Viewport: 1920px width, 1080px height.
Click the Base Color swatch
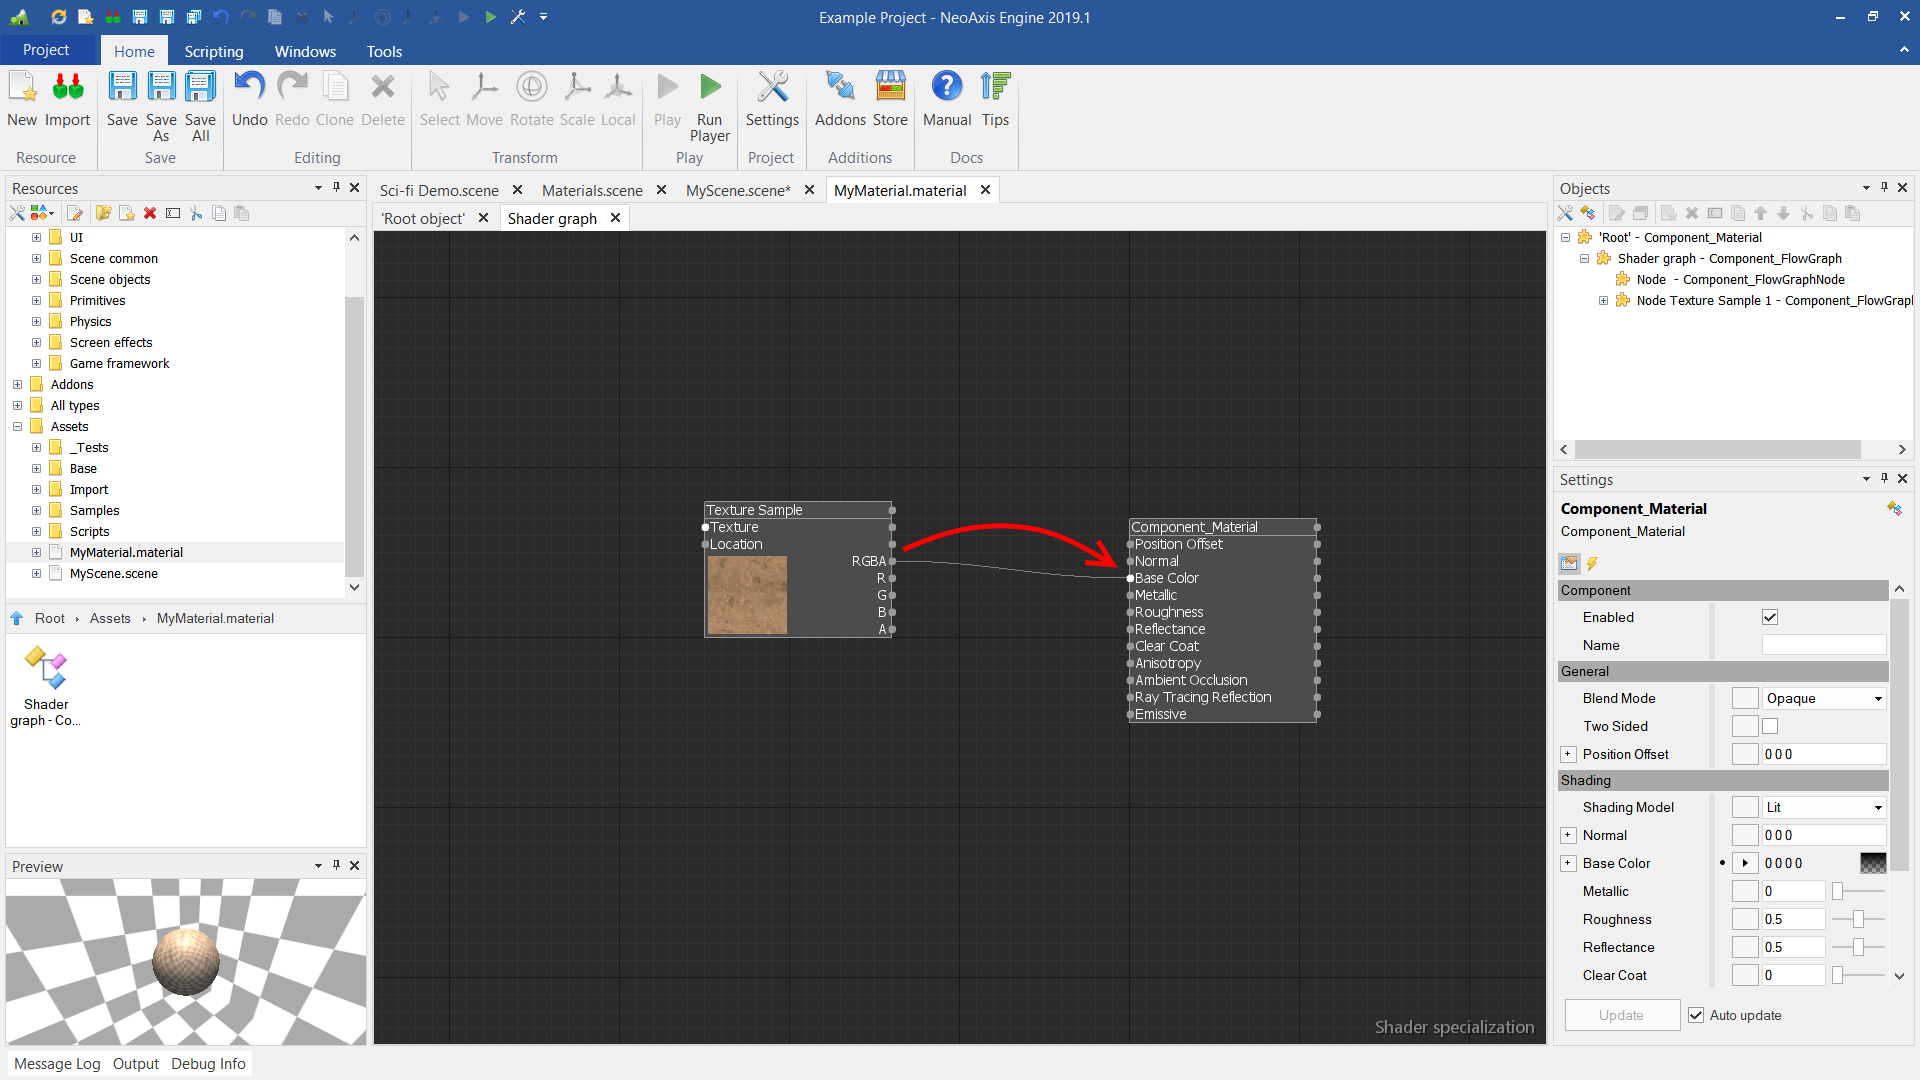(x=1873, y=863)
